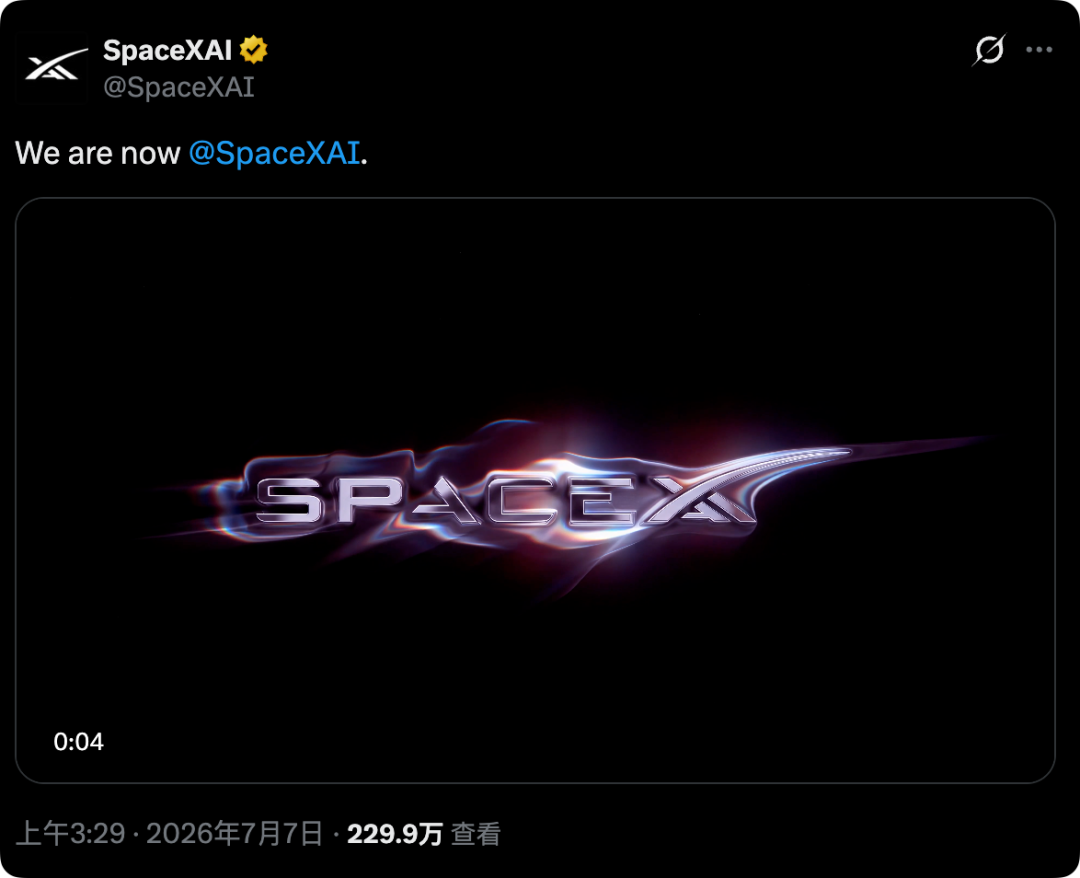Image resolution: width=1080 pixels, height=878 pixels.
Task: Click the 2026年7月7日 post date
Action: click(x=235, y=834)
